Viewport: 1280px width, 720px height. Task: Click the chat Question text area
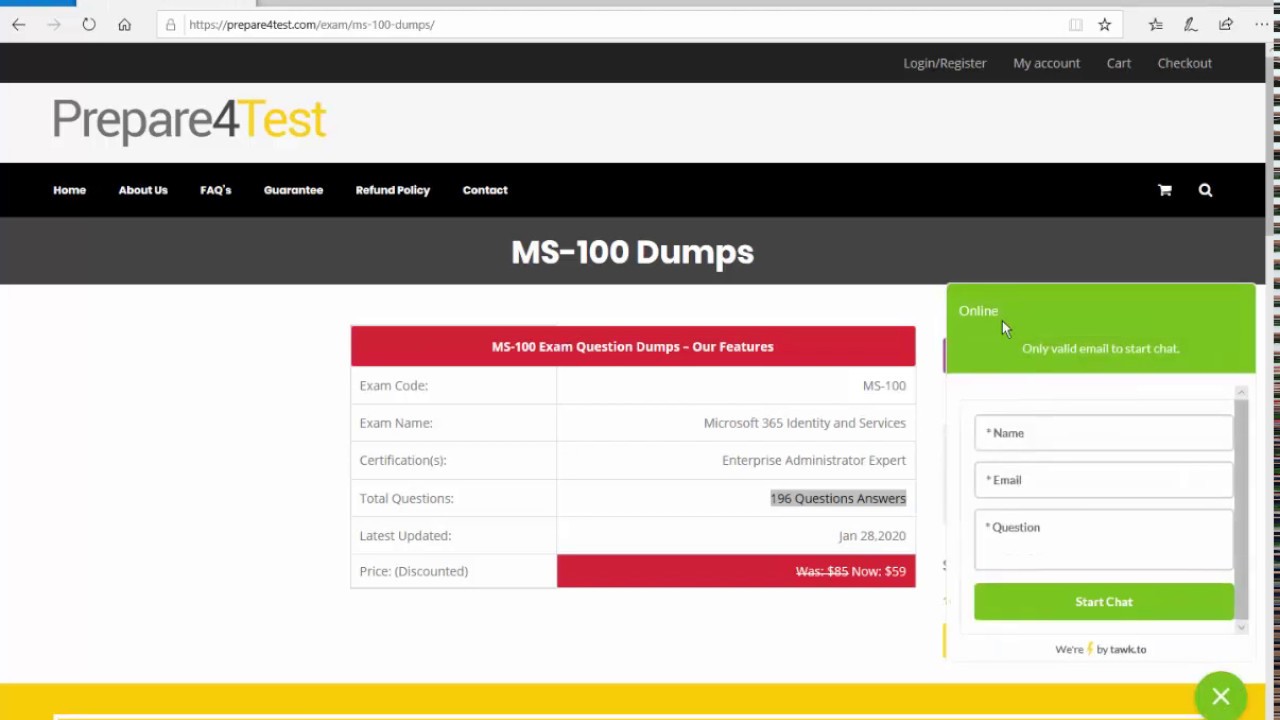point(1103,540)
